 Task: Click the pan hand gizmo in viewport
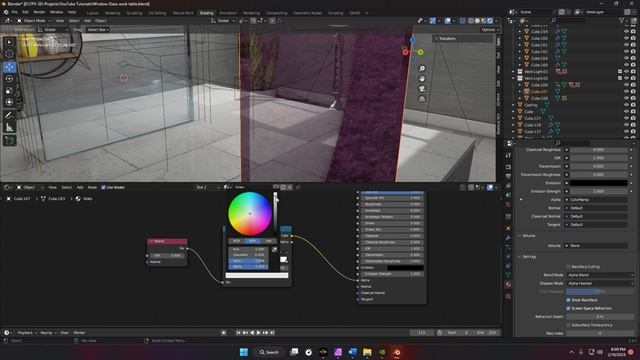coord(422,79)
